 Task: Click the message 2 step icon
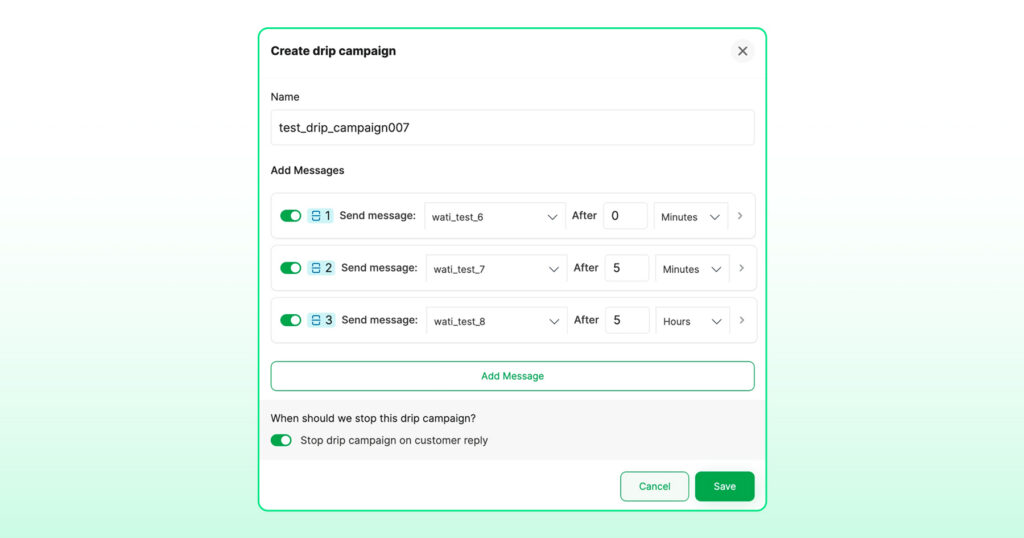pyautogui.click(x=316, y=268)
